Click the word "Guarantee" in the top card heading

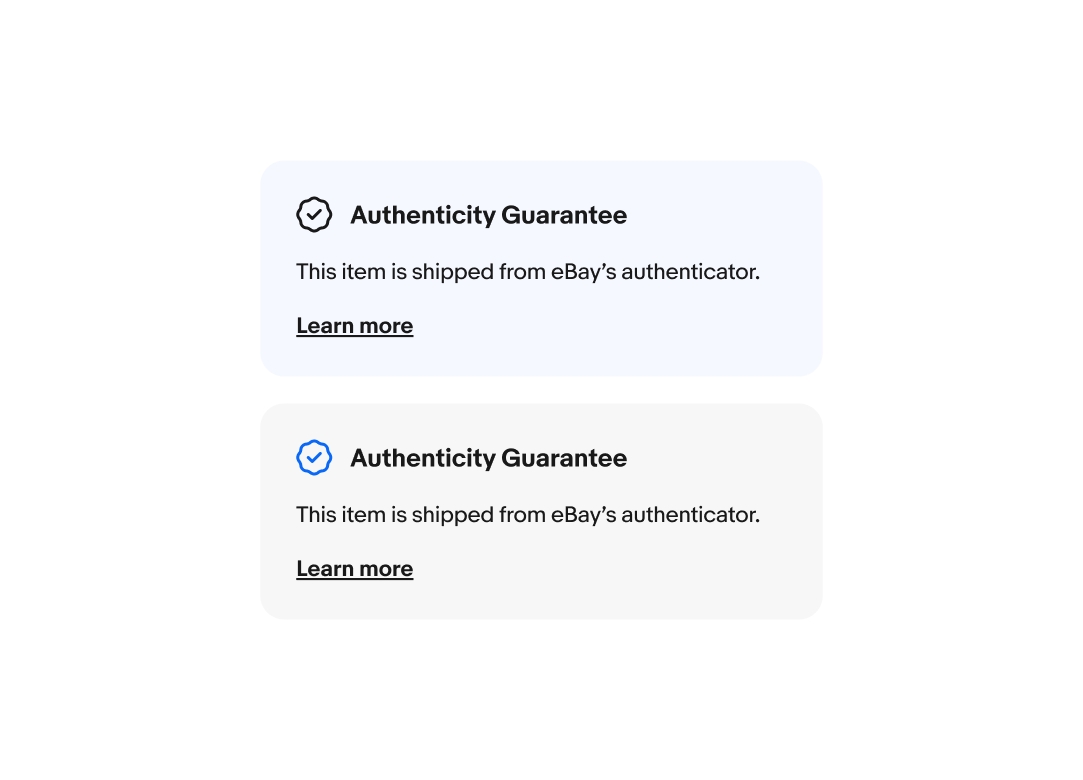pyautogui.click(x=564, y=215)
